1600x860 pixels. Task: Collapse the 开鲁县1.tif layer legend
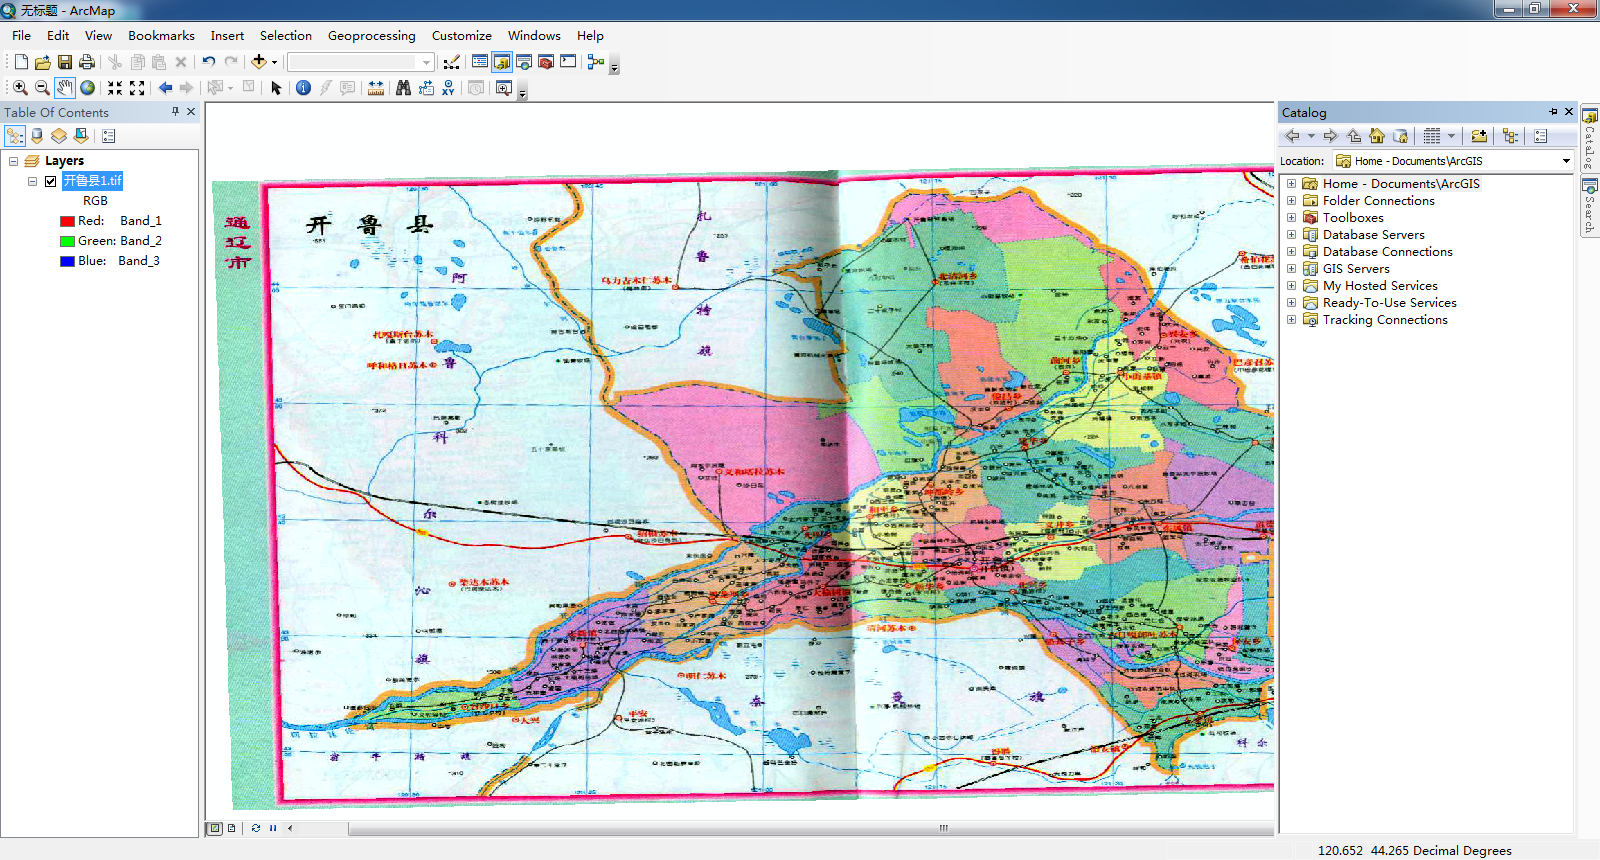[32, 181]
